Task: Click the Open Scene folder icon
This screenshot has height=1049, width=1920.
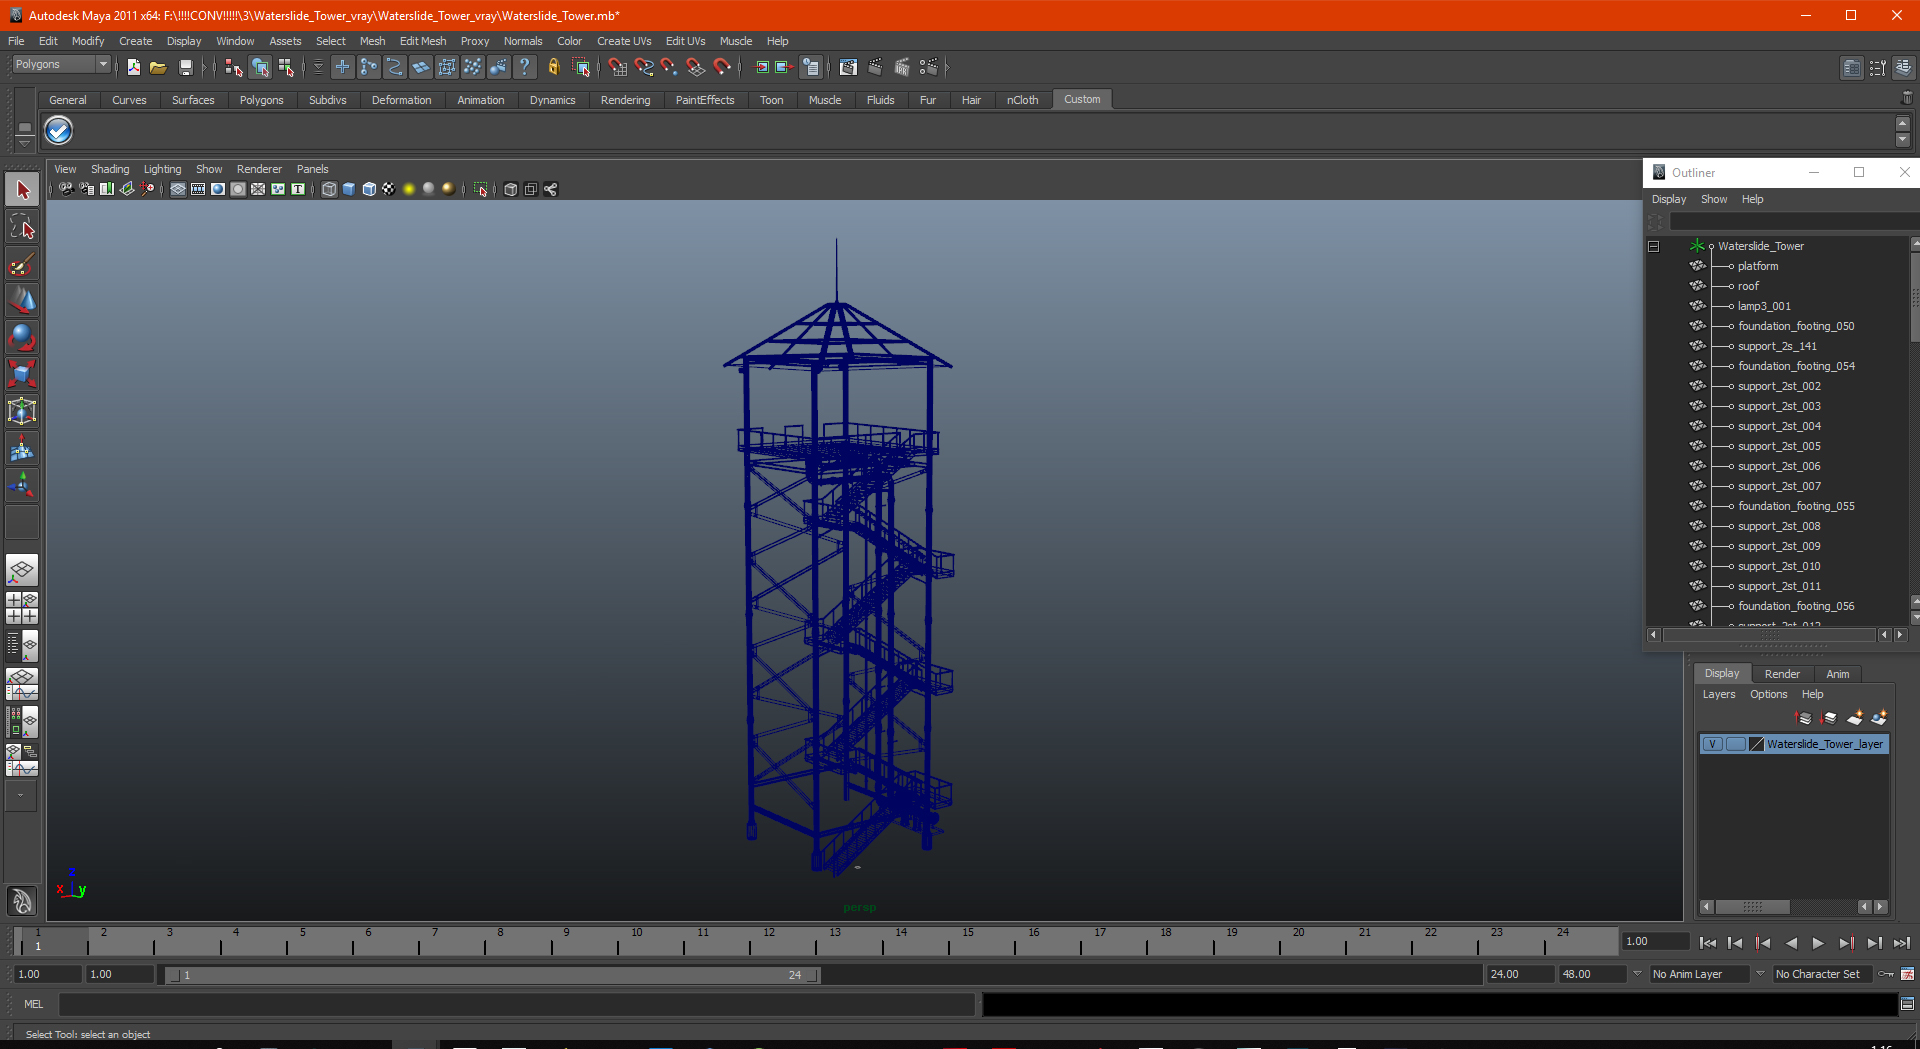Action: tap(158, 68)
